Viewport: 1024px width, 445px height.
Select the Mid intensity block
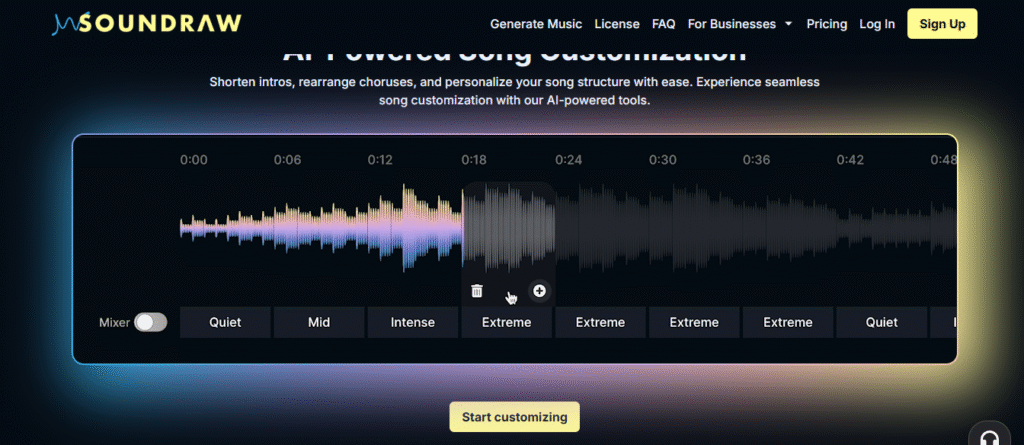[319, 322]
